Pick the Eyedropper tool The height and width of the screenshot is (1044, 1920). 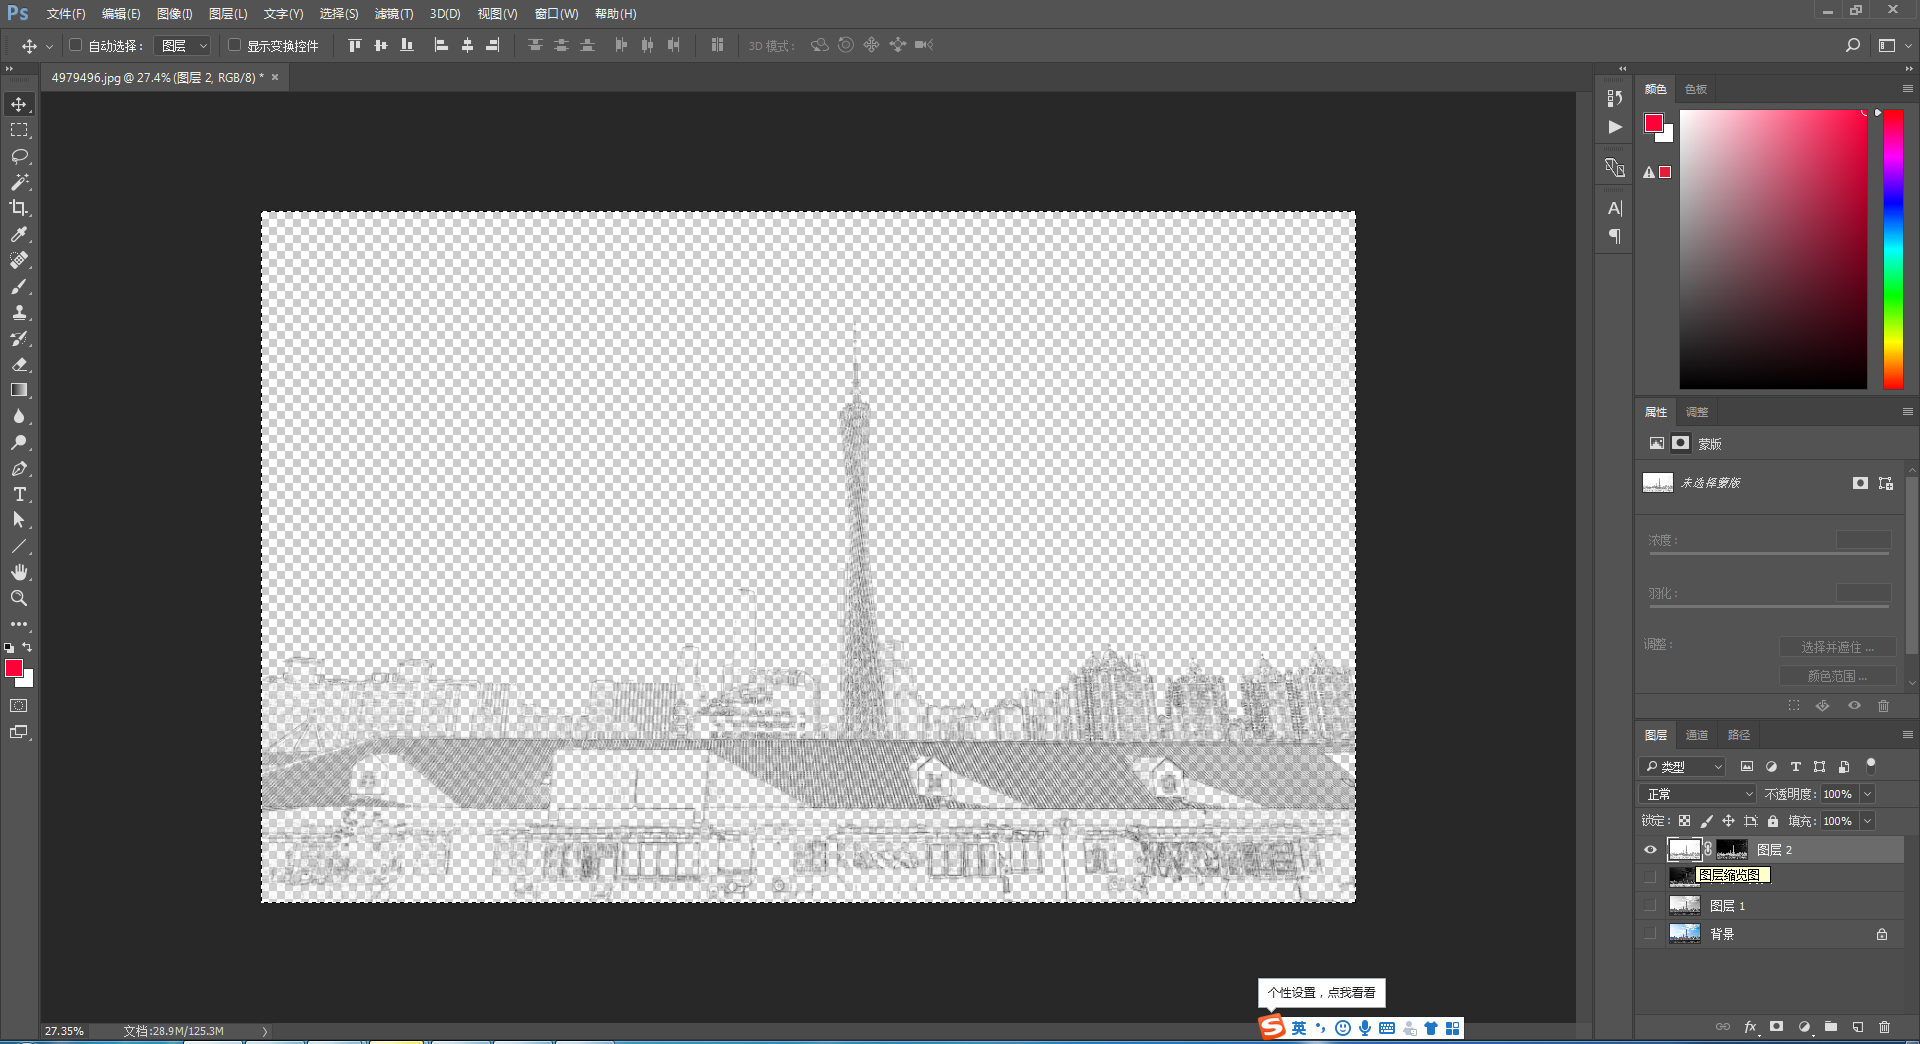click(x=19, y=234)
